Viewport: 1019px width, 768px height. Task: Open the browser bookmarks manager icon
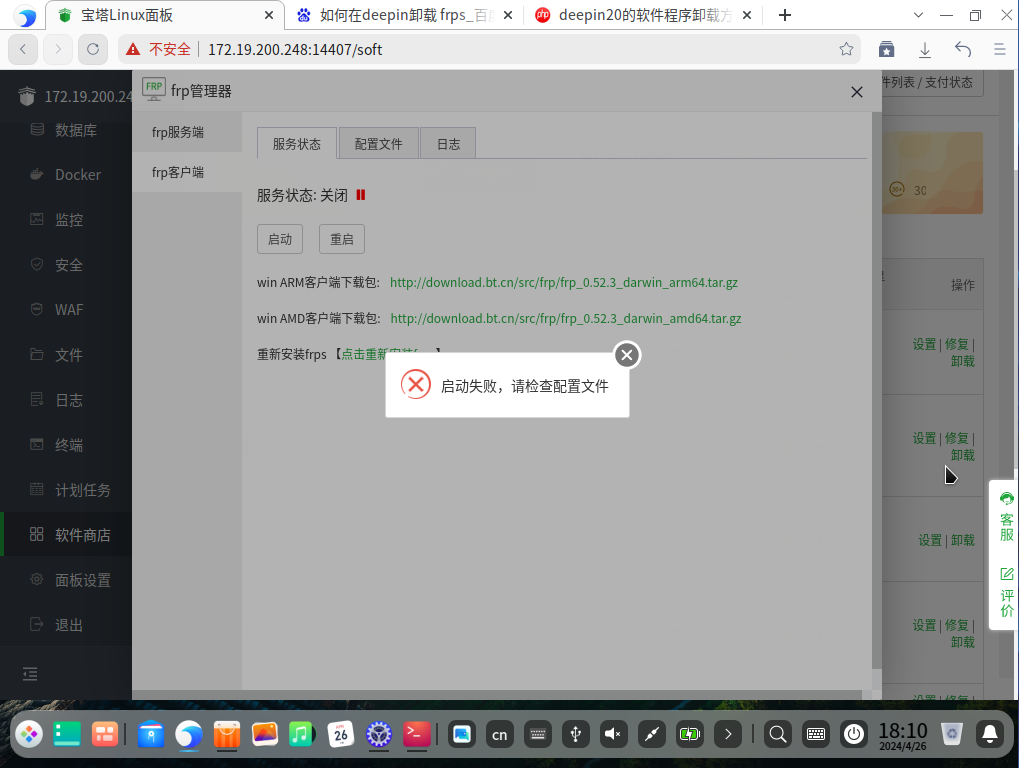pos(886,49)
